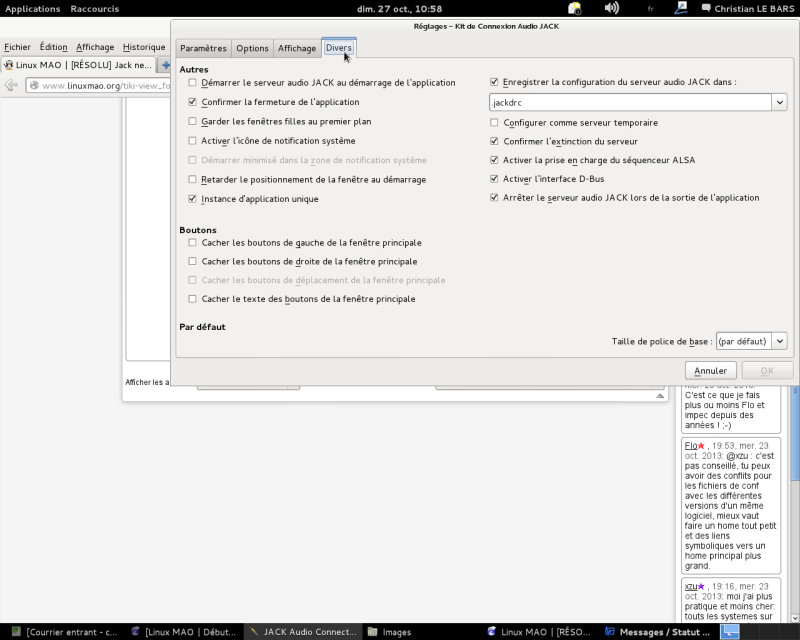Check Configurer comme serveur temporaire
Image resolution: width=800 pixels, height=640 pixels.
coord(494,122)
